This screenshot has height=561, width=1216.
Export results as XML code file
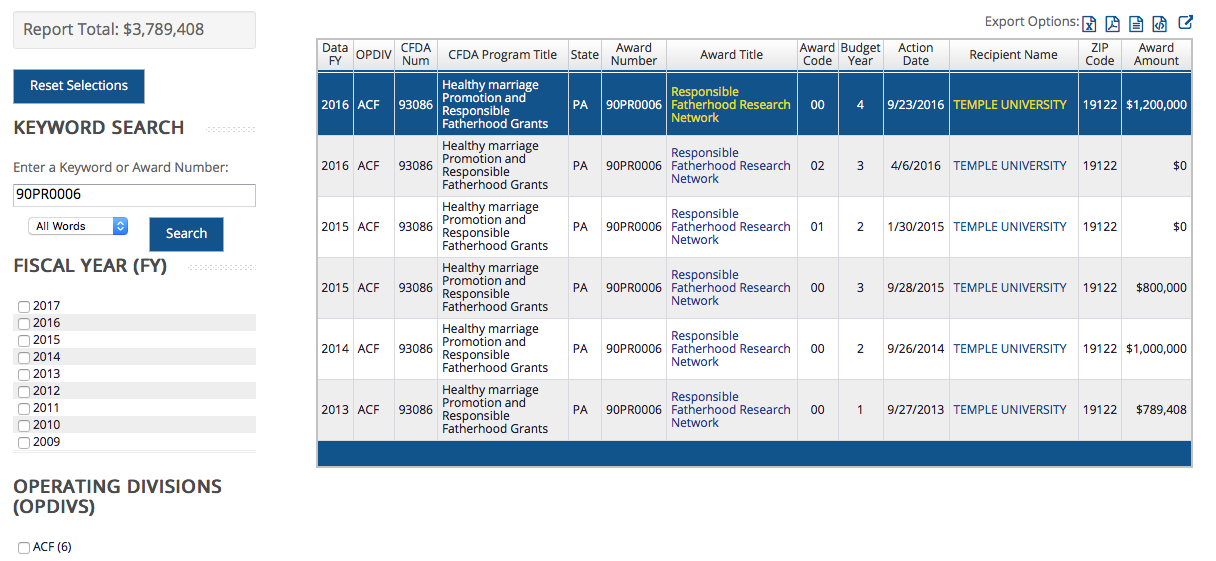[1160, 24]
